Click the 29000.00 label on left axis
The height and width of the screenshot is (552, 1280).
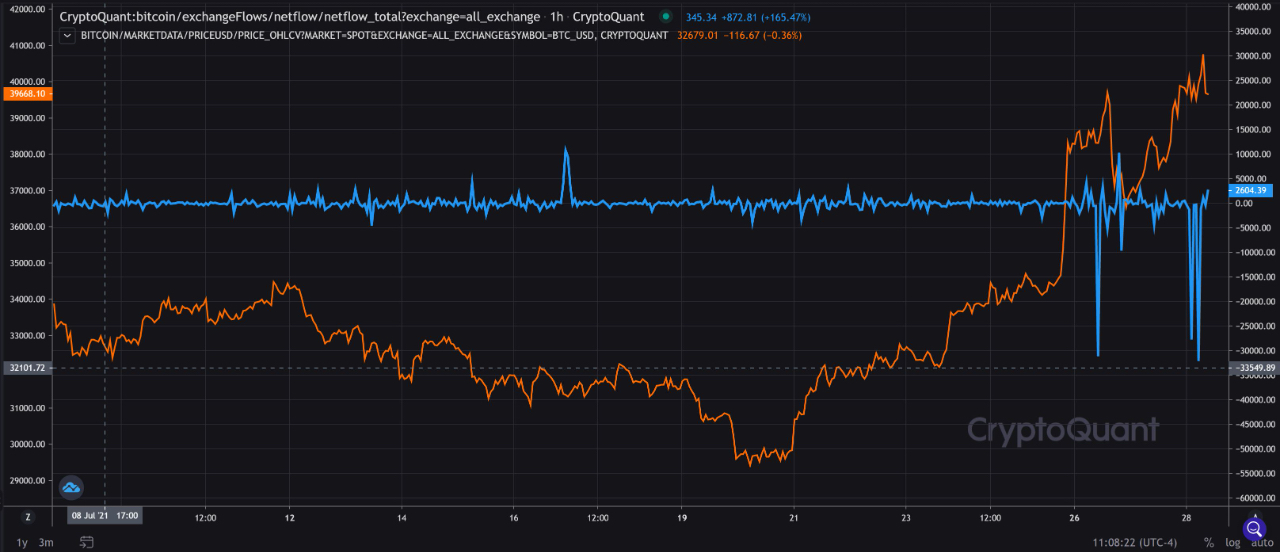click(x=27, y=481)
